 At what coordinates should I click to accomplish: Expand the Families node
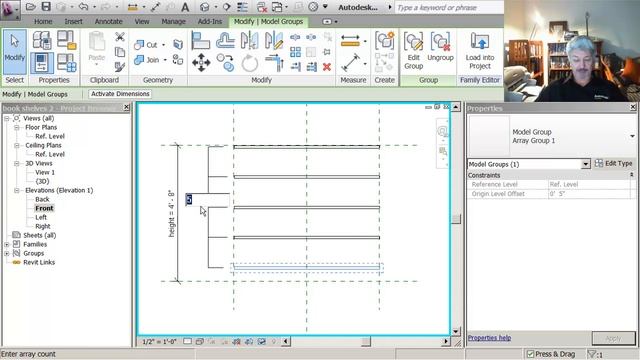7,244
